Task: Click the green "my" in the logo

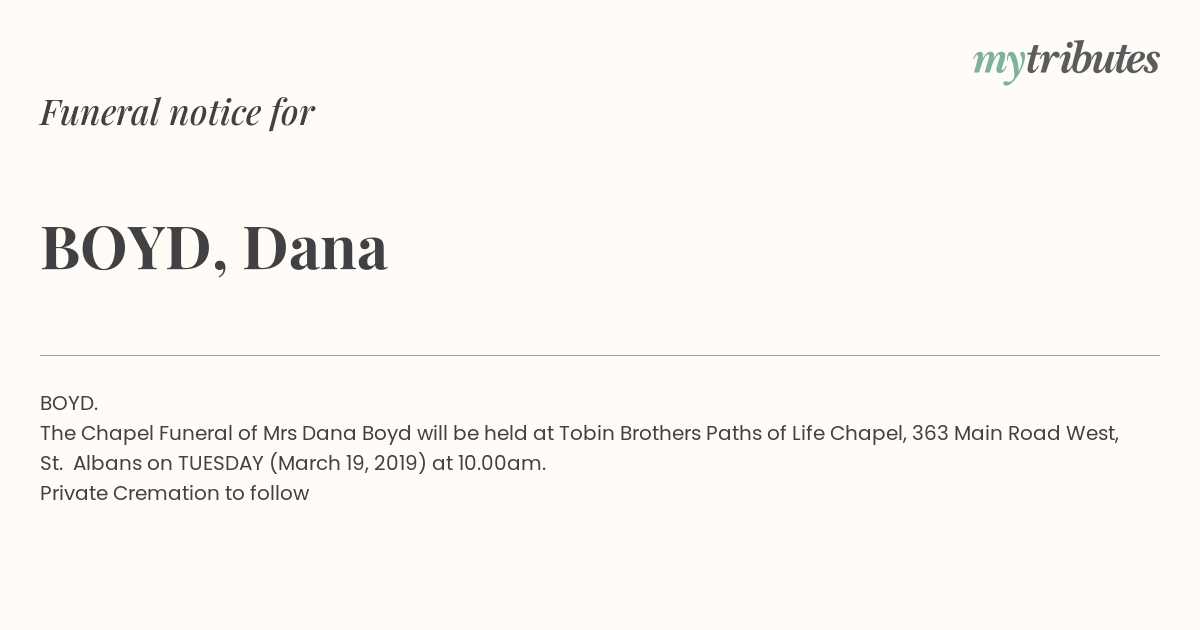Action: point(998,62)
